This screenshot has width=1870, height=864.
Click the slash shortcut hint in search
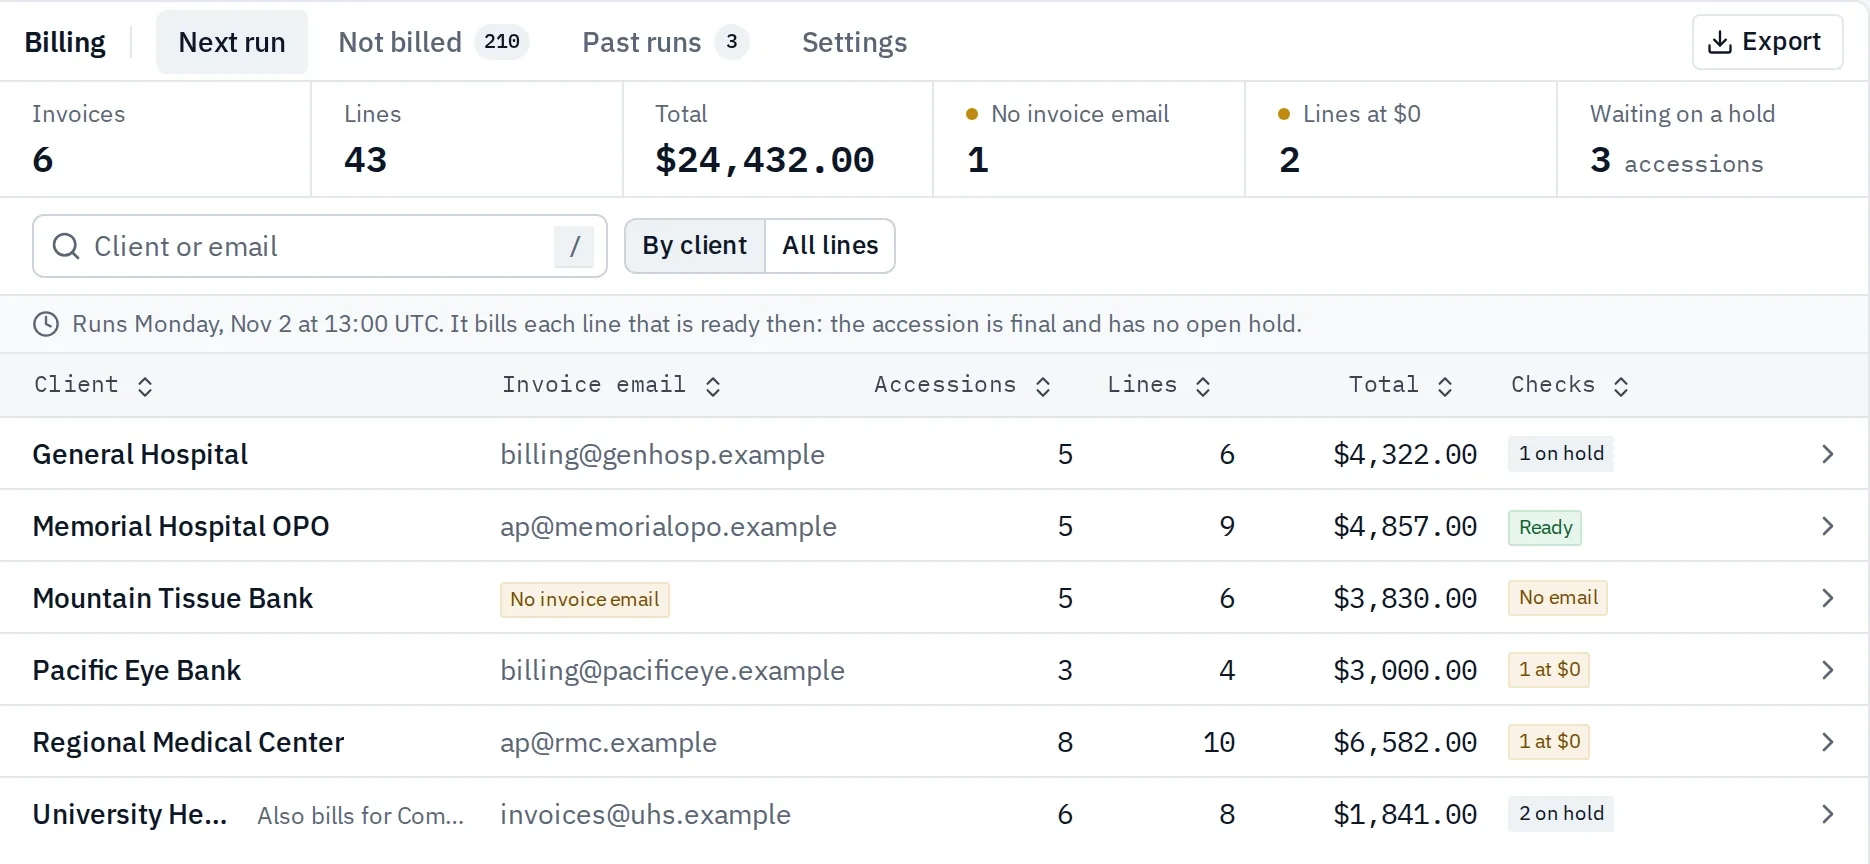click(x=574, y=246)
